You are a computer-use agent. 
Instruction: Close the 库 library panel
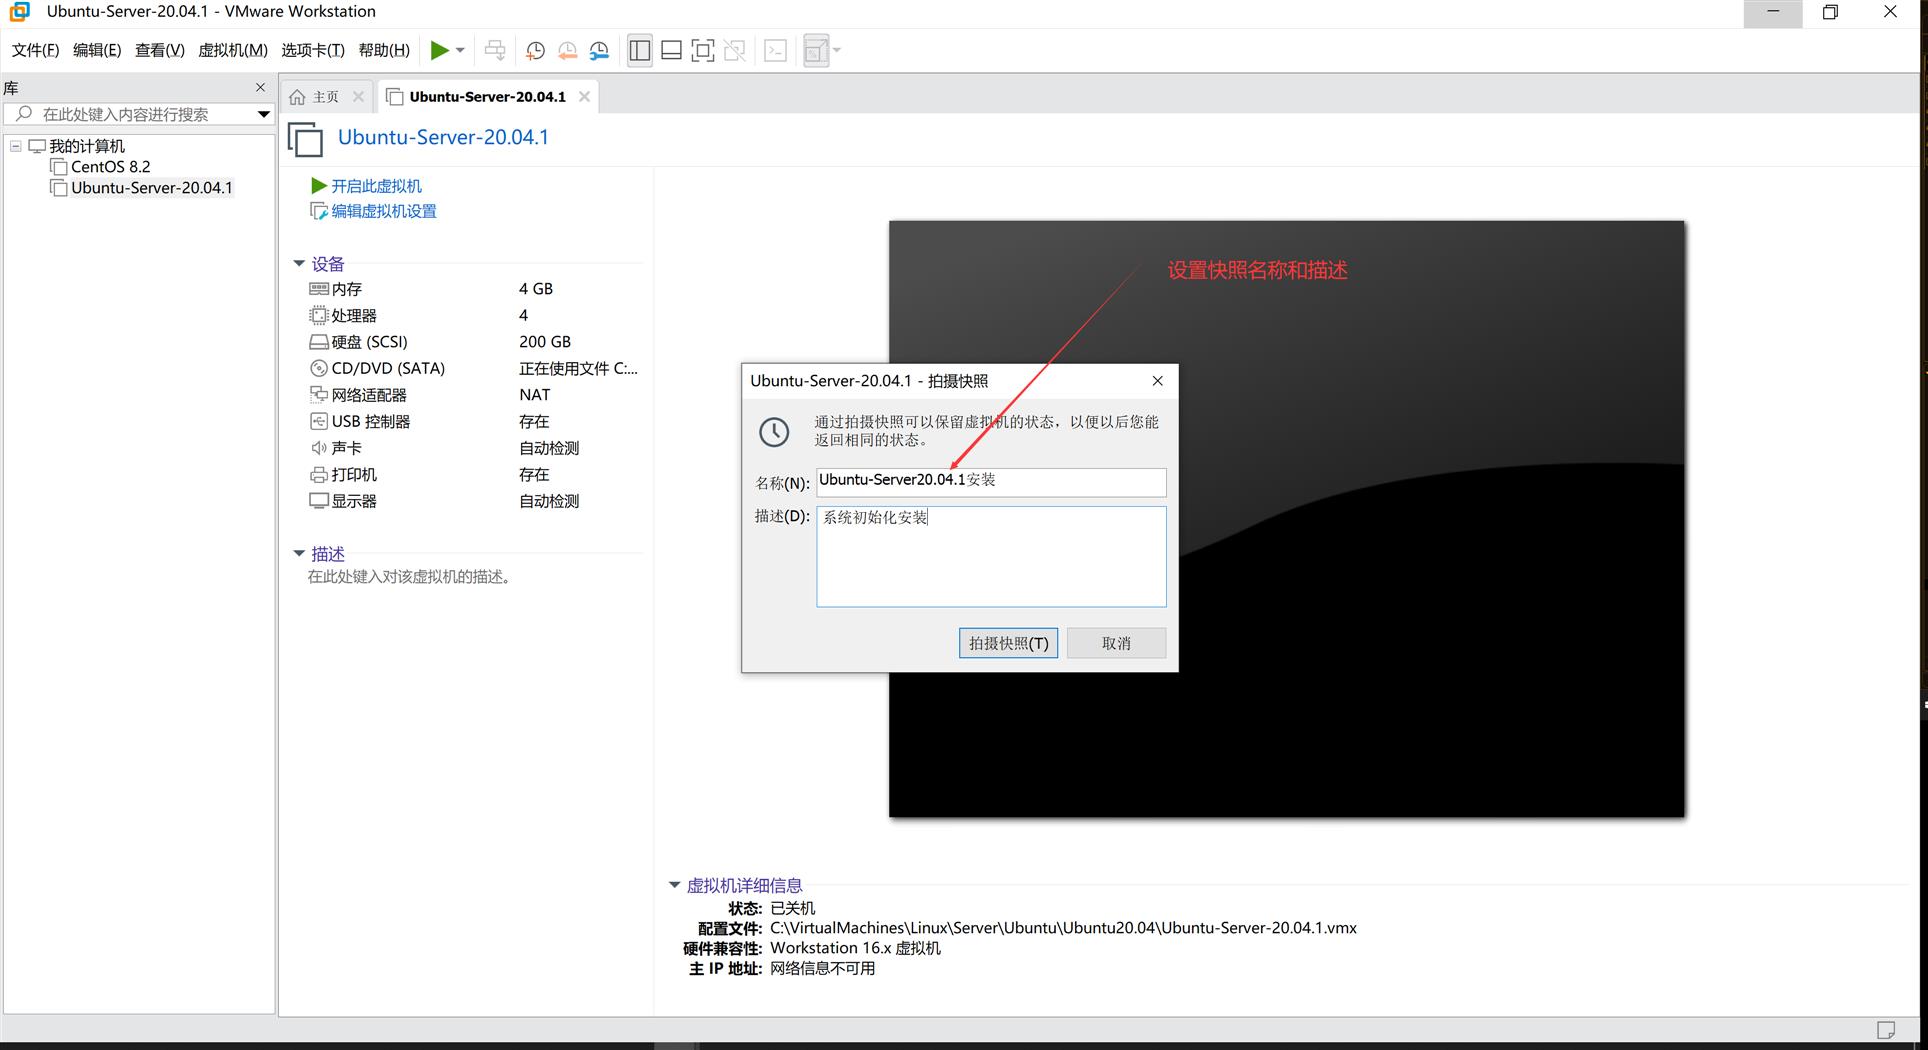tap(261, 87)
